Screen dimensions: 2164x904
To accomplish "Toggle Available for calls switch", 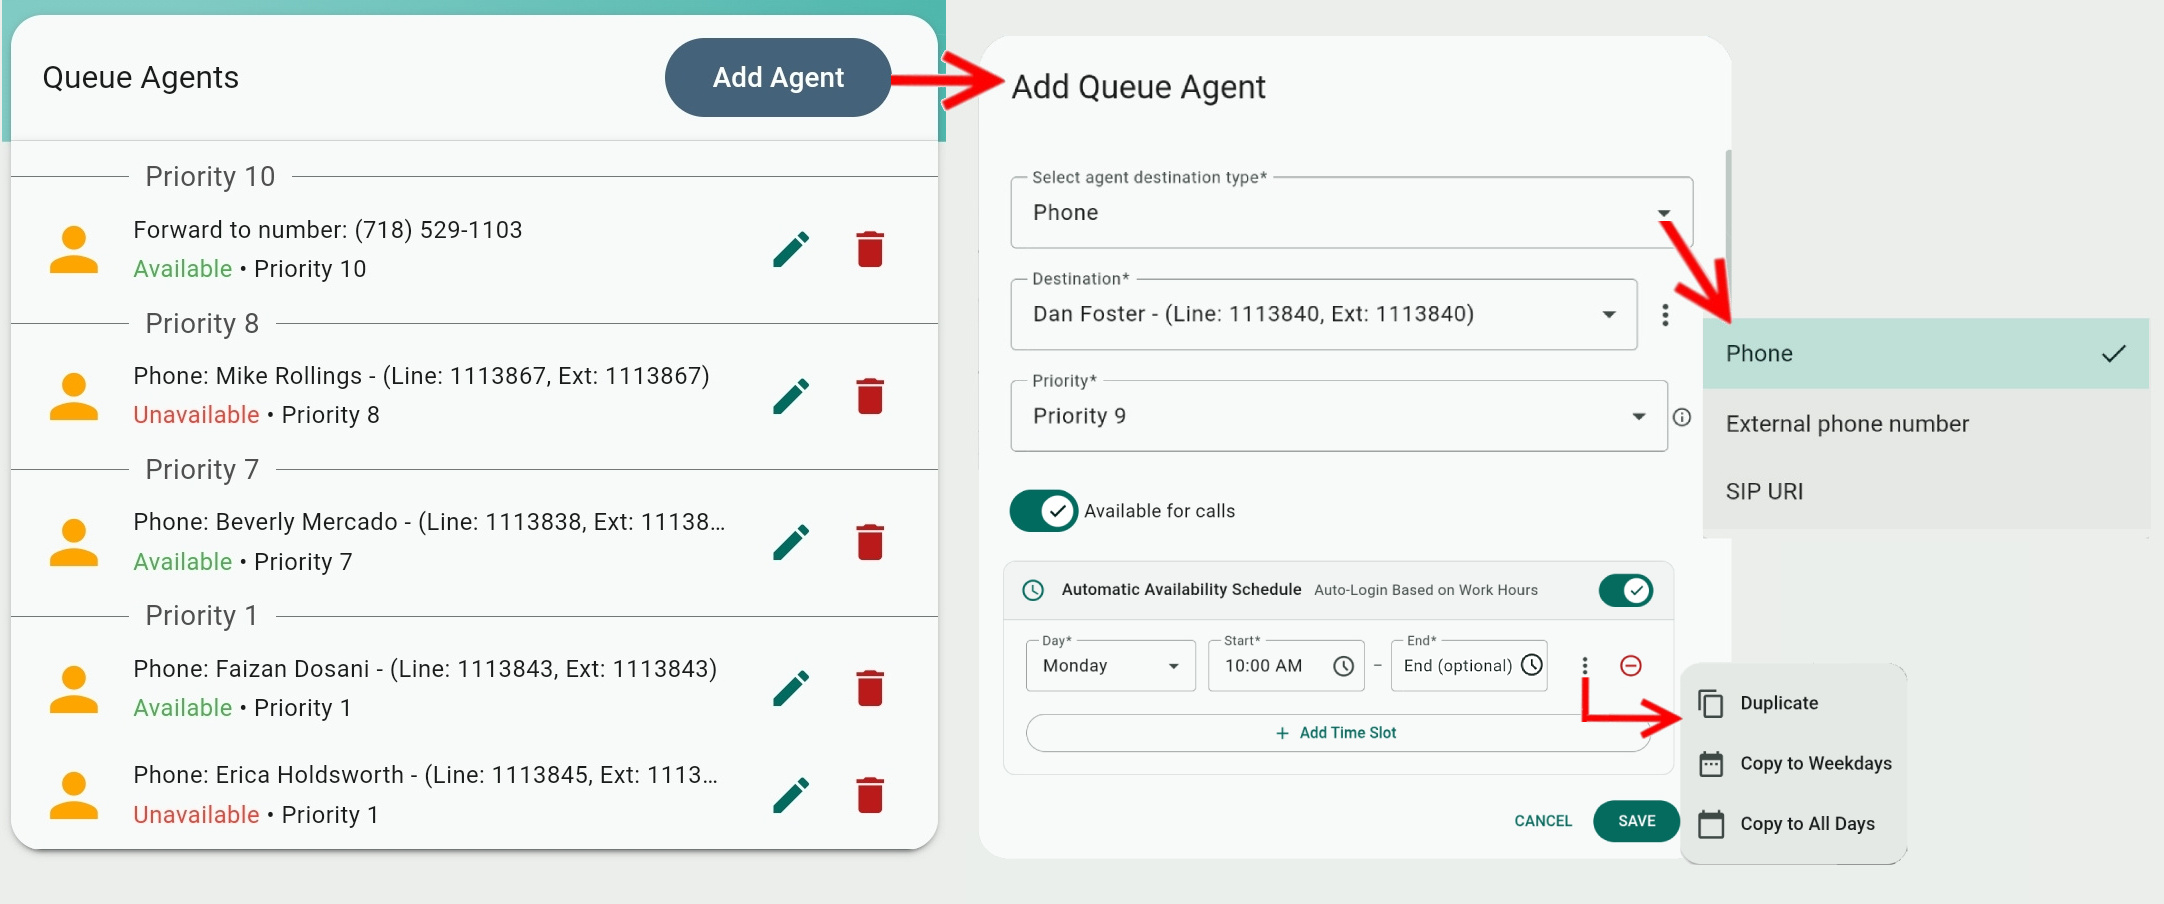I will pyautogui.click(x=1043, y=511).
